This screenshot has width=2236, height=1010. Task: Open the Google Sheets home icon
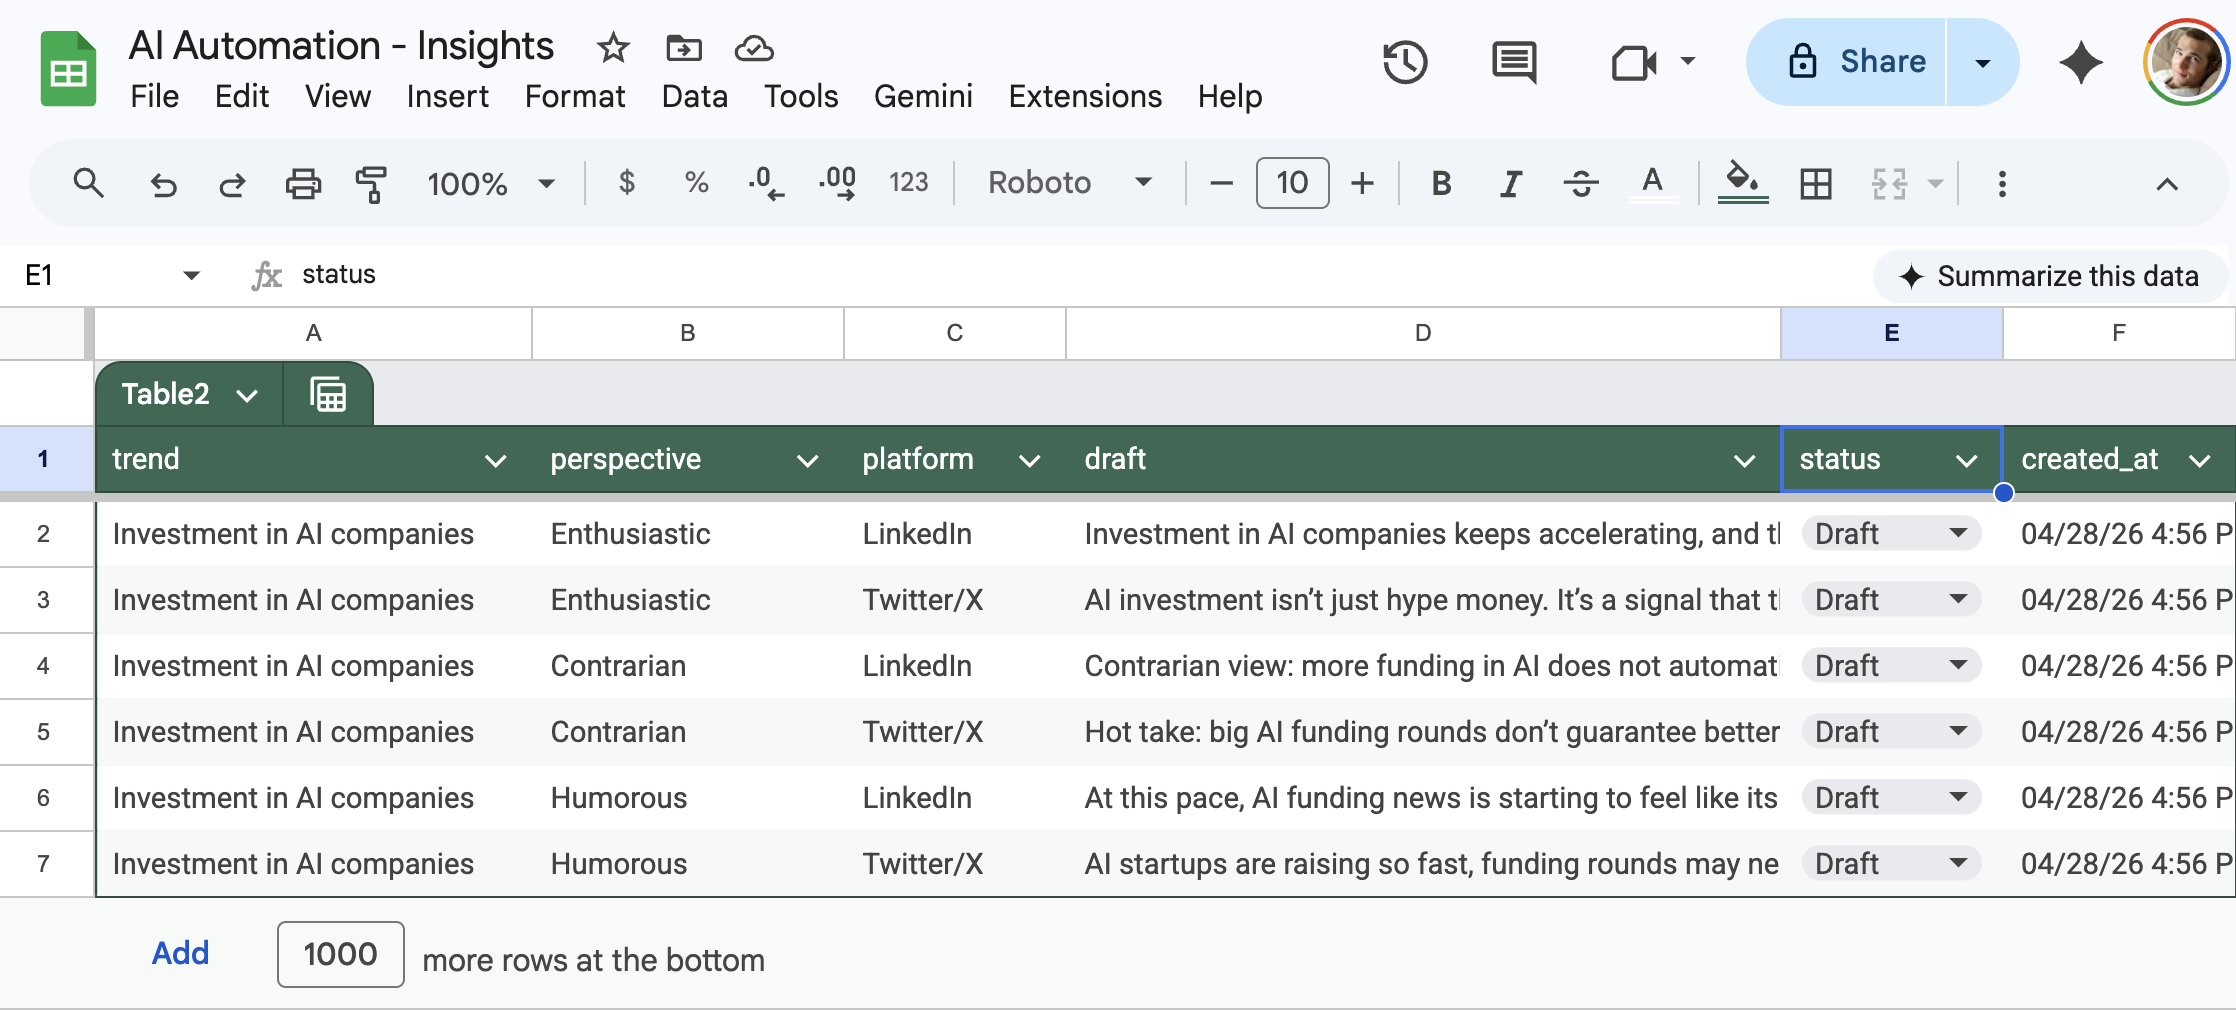coord(68,69)
